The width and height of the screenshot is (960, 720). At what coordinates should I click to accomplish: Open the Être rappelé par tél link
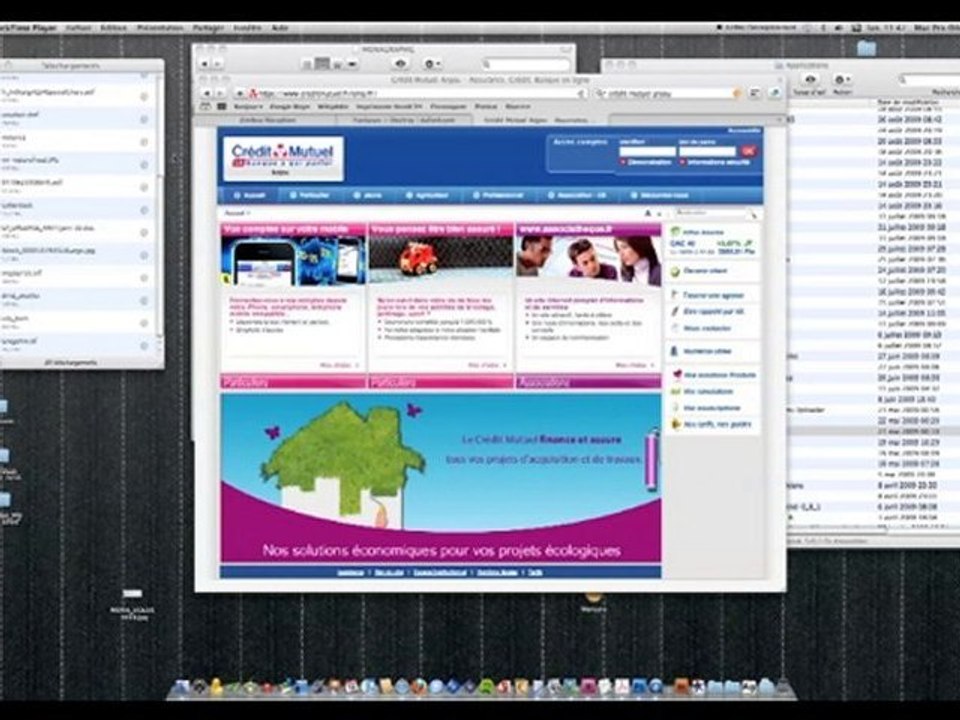(713, 312)
